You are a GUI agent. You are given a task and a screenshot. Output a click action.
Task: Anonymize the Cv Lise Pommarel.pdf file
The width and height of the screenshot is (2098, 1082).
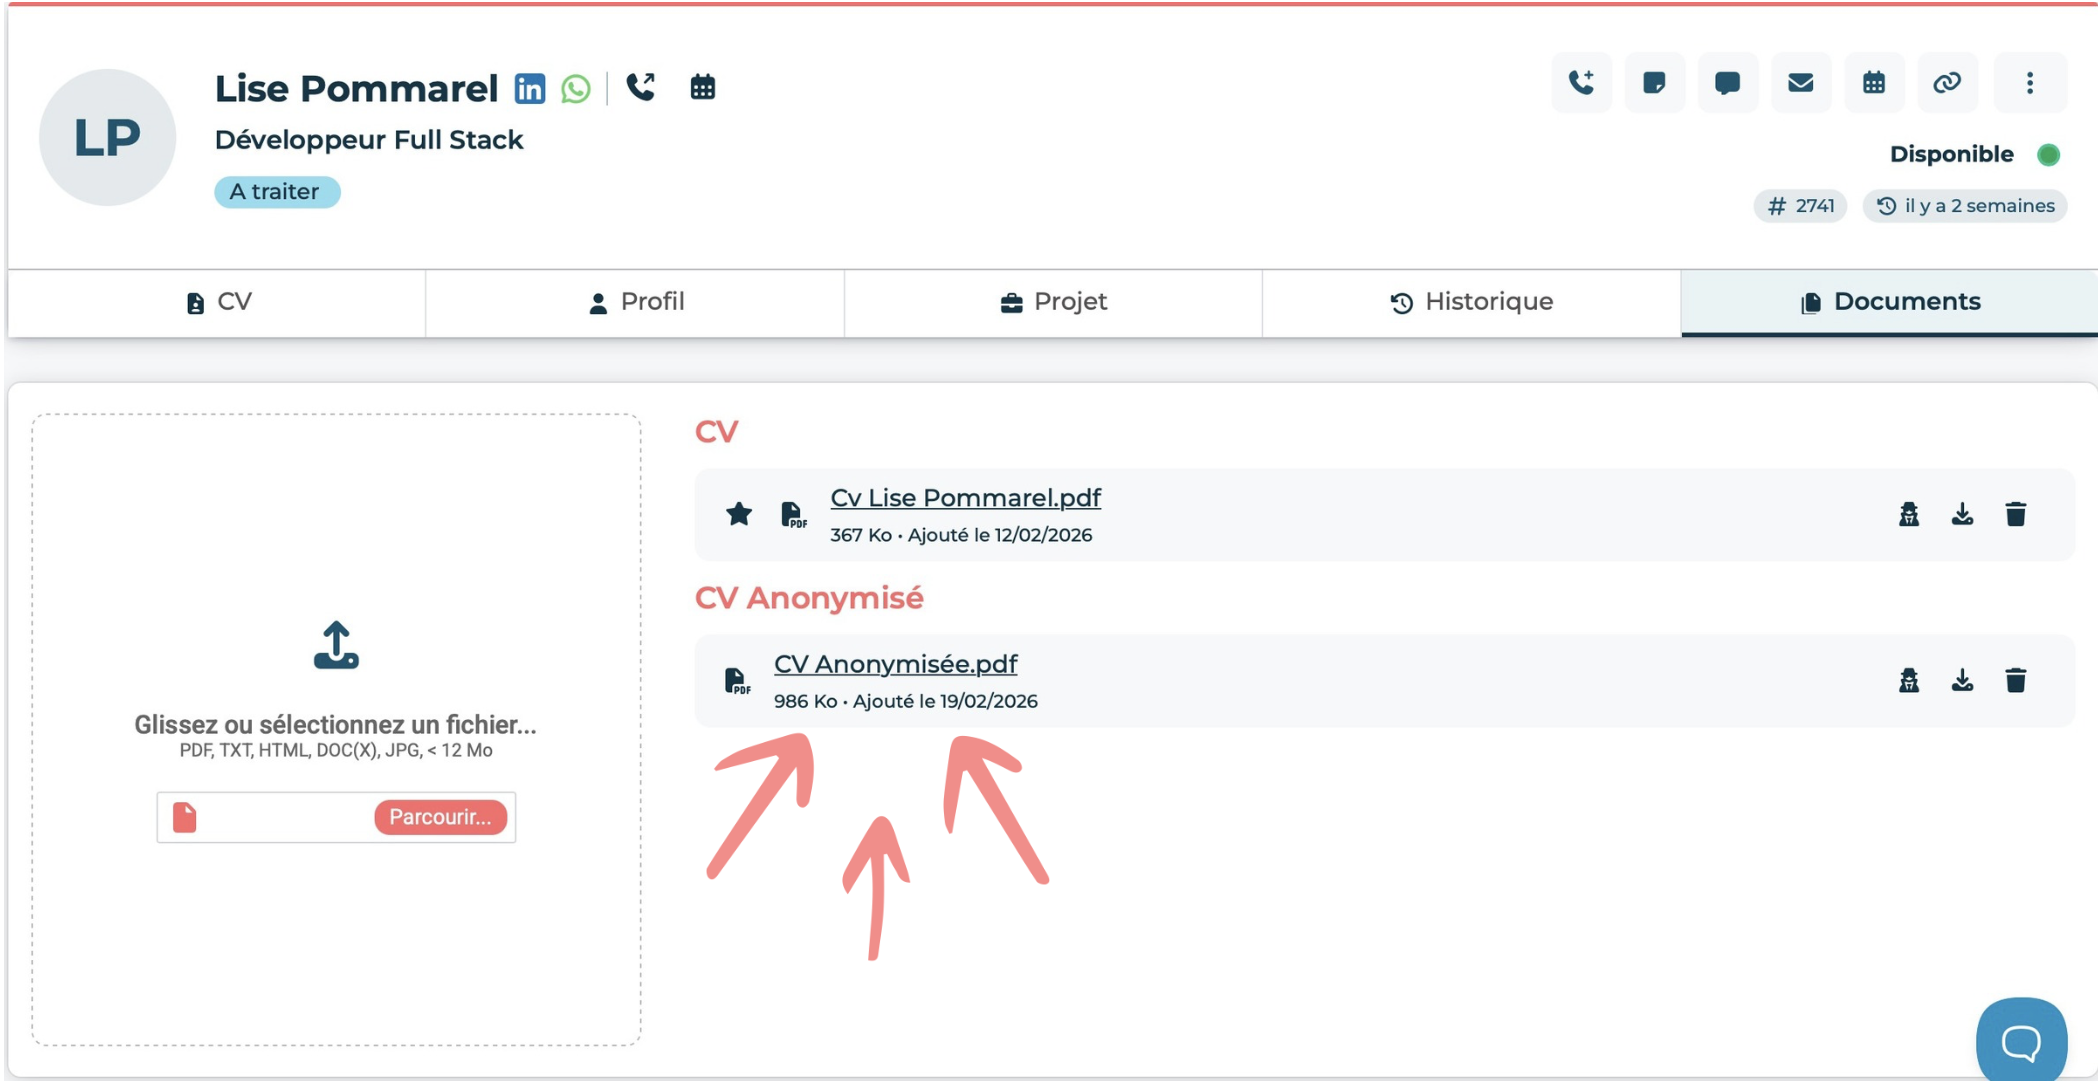[1909, 514]
